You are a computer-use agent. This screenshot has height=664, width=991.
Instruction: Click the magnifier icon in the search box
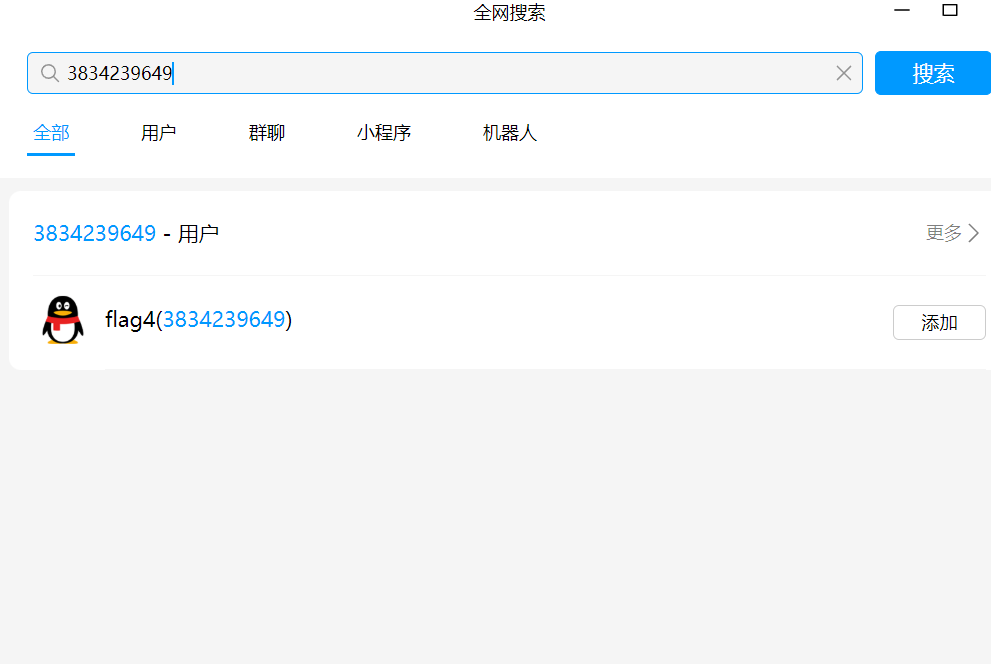[49, 73]
